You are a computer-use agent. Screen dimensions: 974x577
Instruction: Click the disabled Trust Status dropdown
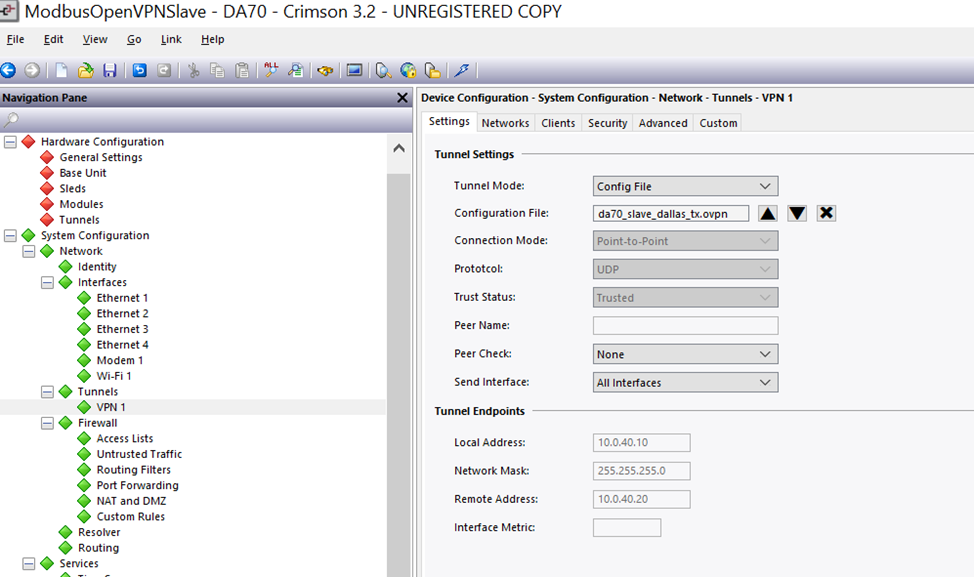click(x=685, y=298)
